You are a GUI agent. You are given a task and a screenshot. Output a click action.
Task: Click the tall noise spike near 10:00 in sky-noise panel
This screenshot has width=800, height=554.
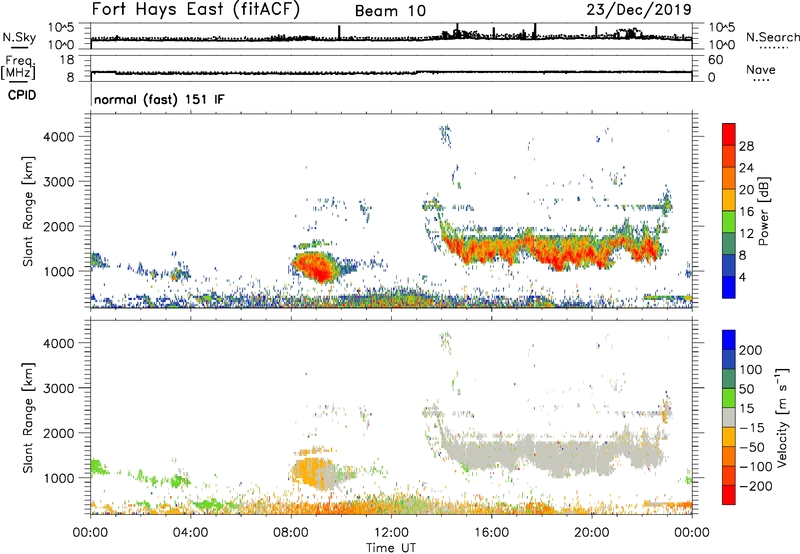click(339, 32)
